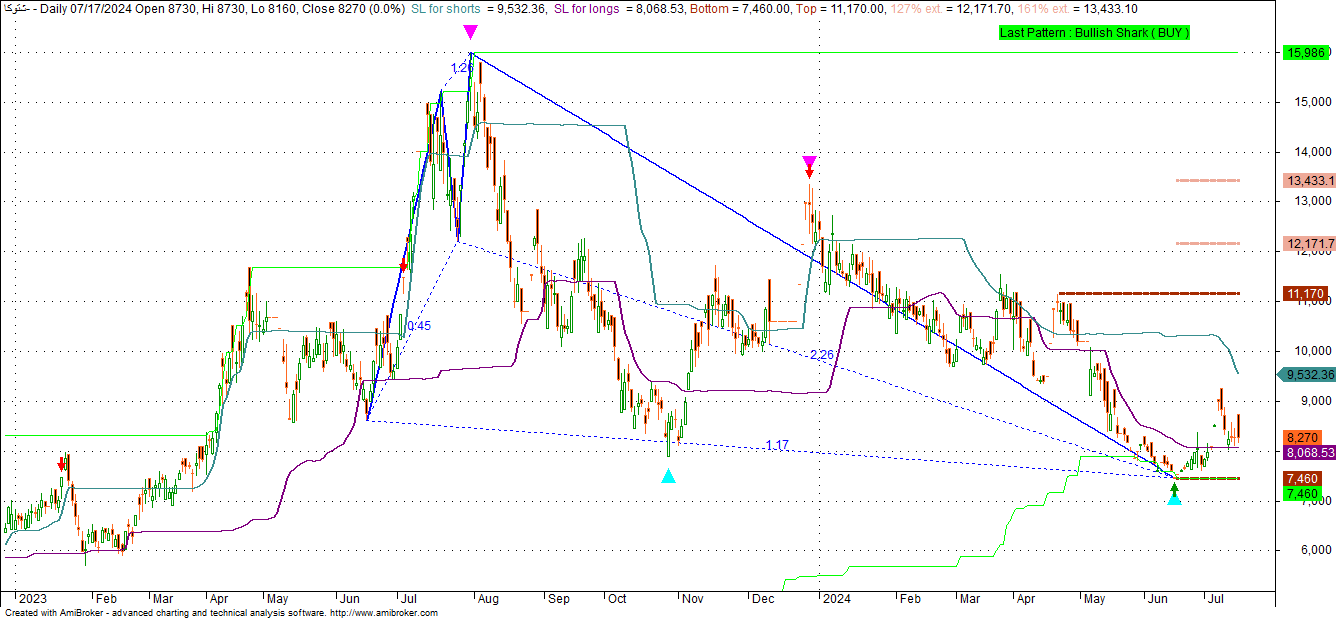This screenshot has height=619, width=1336.
Task: Click the cyan up-triangle below the October low
Action: pyautogui.click(x=668, y=476)
